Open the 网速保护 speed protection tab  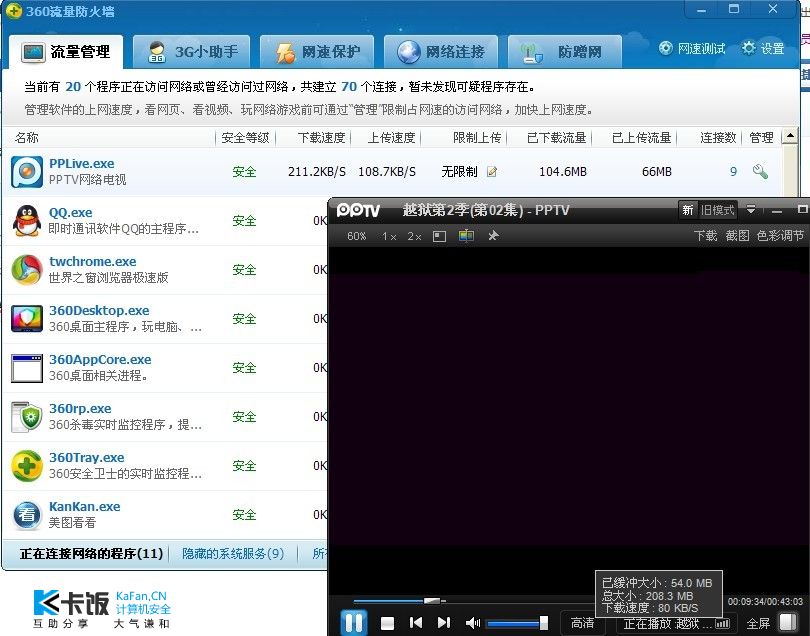click(x=317, y=52)
